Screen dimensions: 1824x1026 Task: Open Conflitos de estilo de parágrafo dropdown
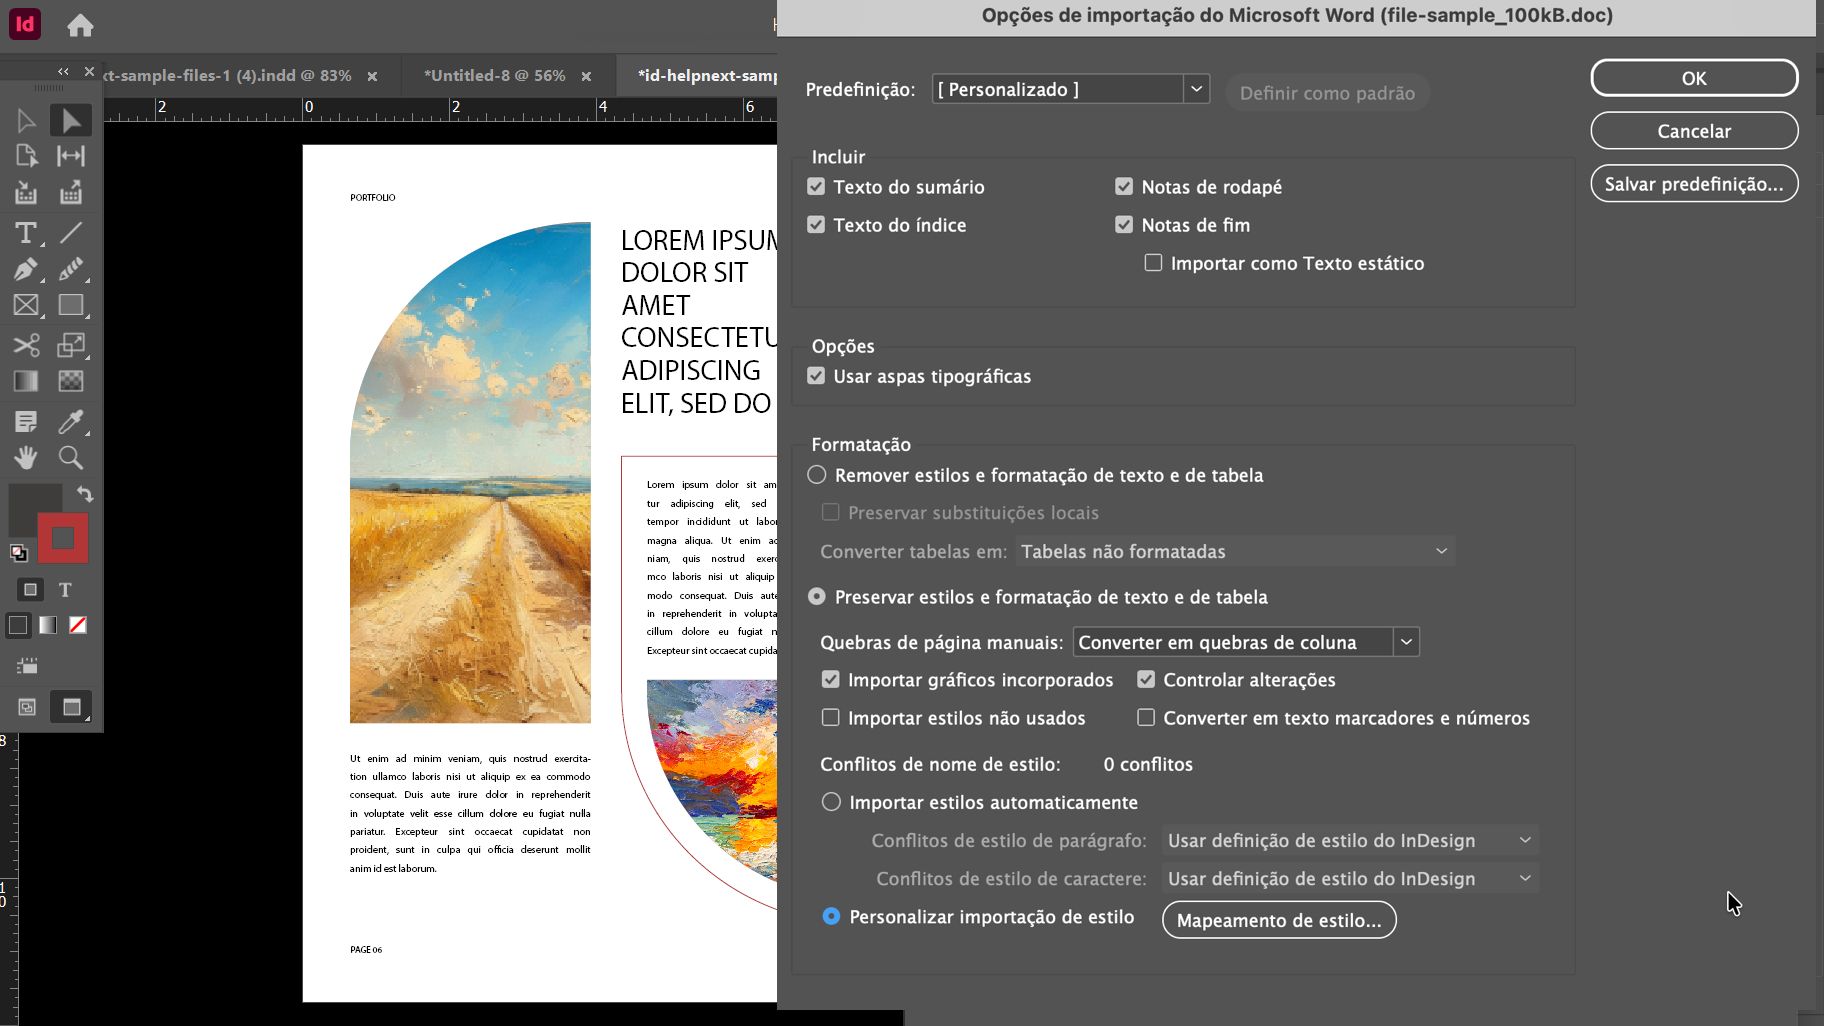tap(1350, 841)
